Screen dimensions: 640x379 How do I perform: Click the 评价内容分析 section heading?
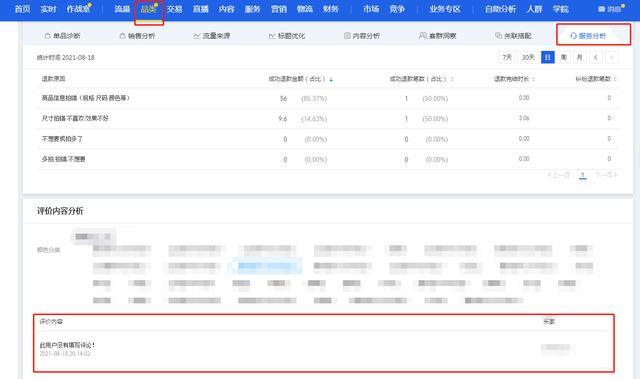(x=60, y=211)
